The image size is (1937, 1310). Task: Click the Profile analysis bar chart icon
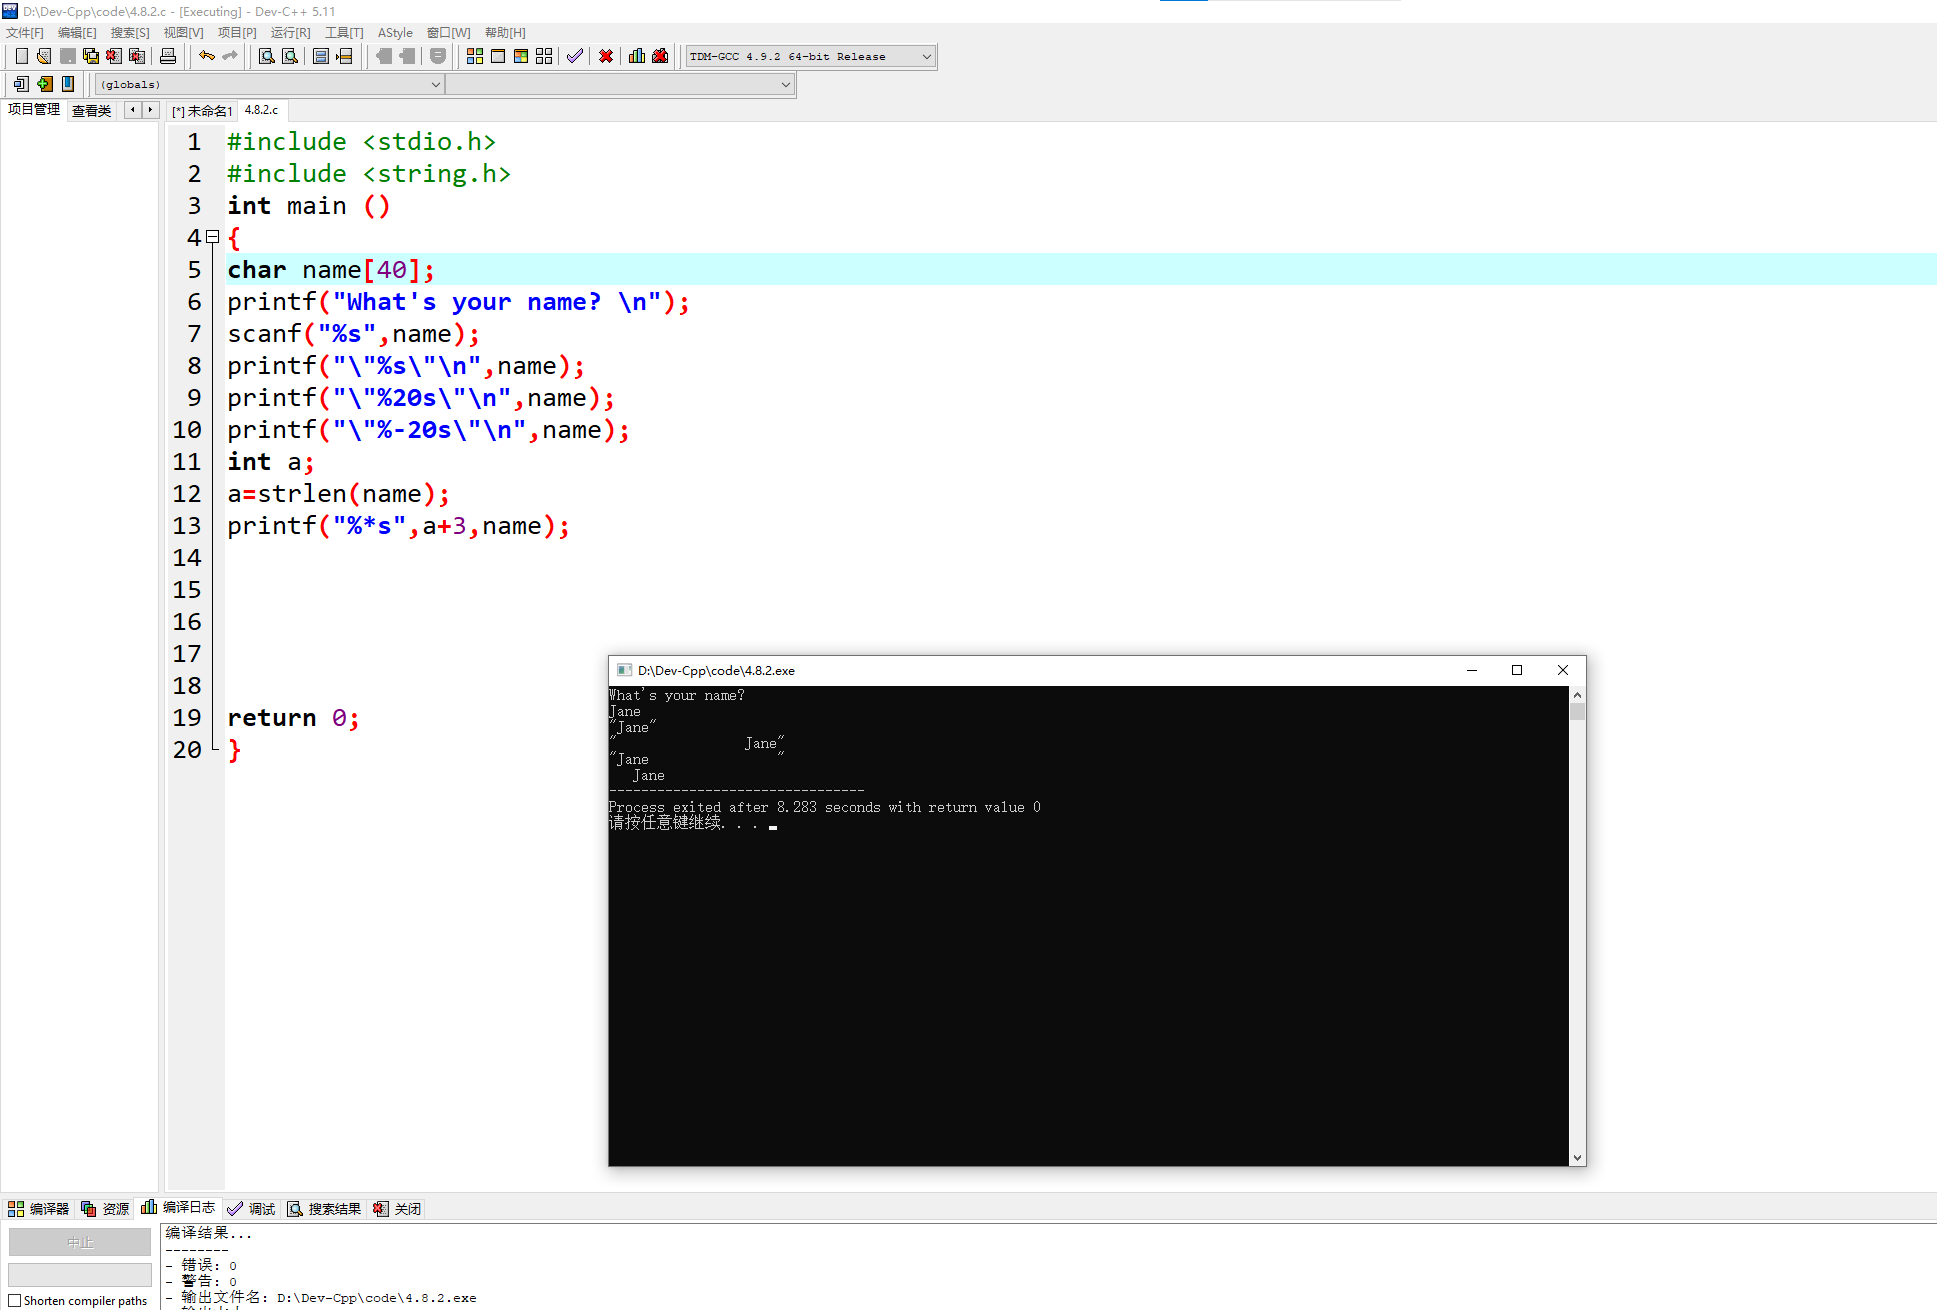pos(637,56)
